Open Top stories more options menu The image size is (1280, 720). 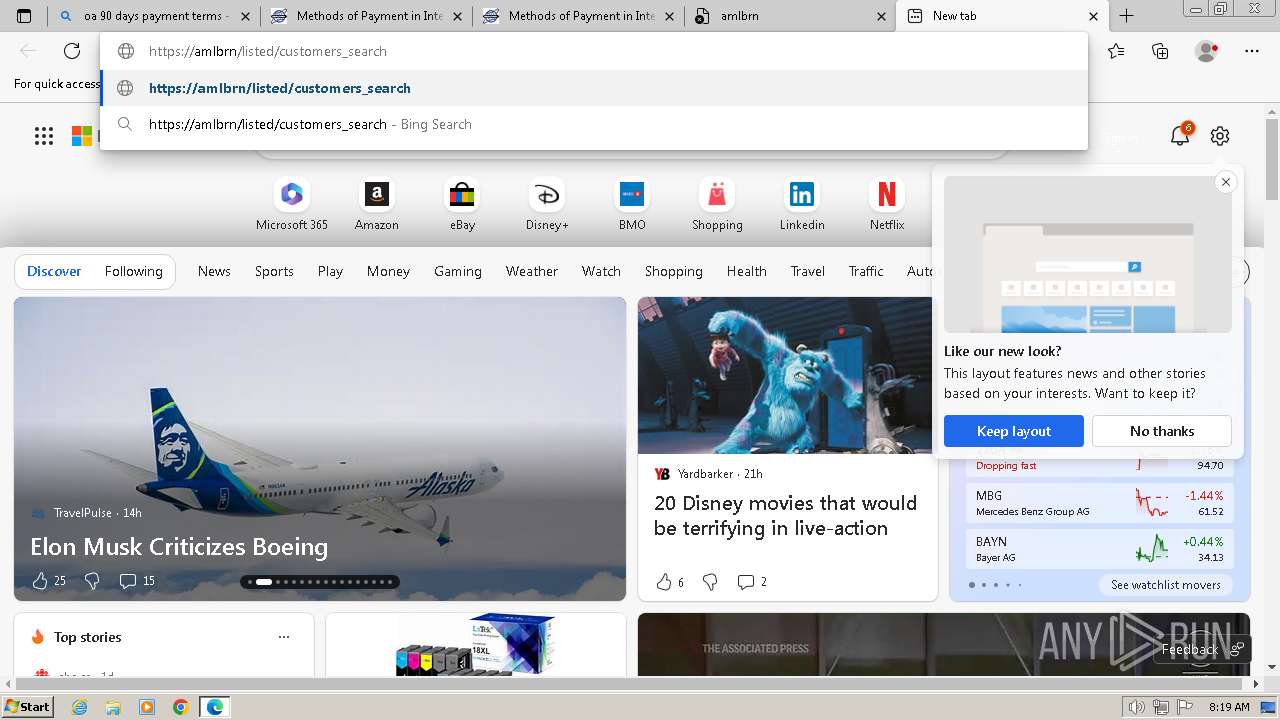pos(284,637)
